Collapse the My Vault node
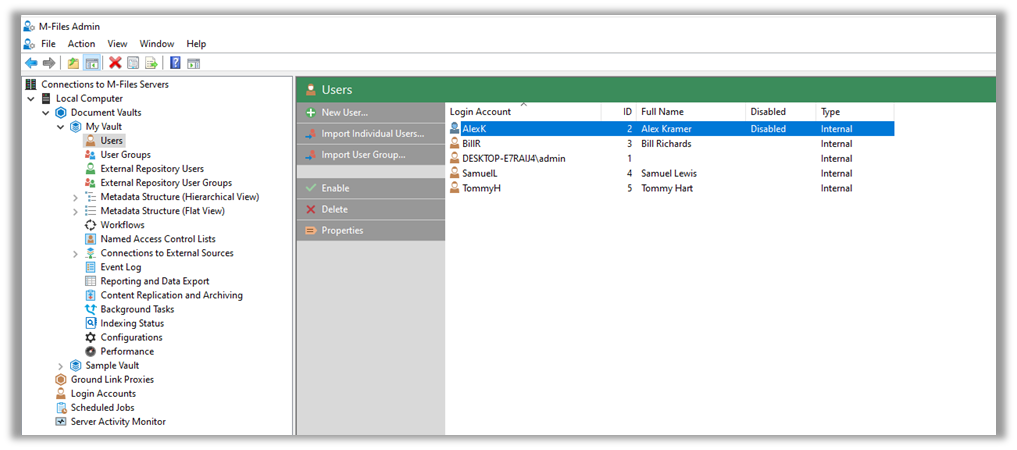 pos(61,126)
